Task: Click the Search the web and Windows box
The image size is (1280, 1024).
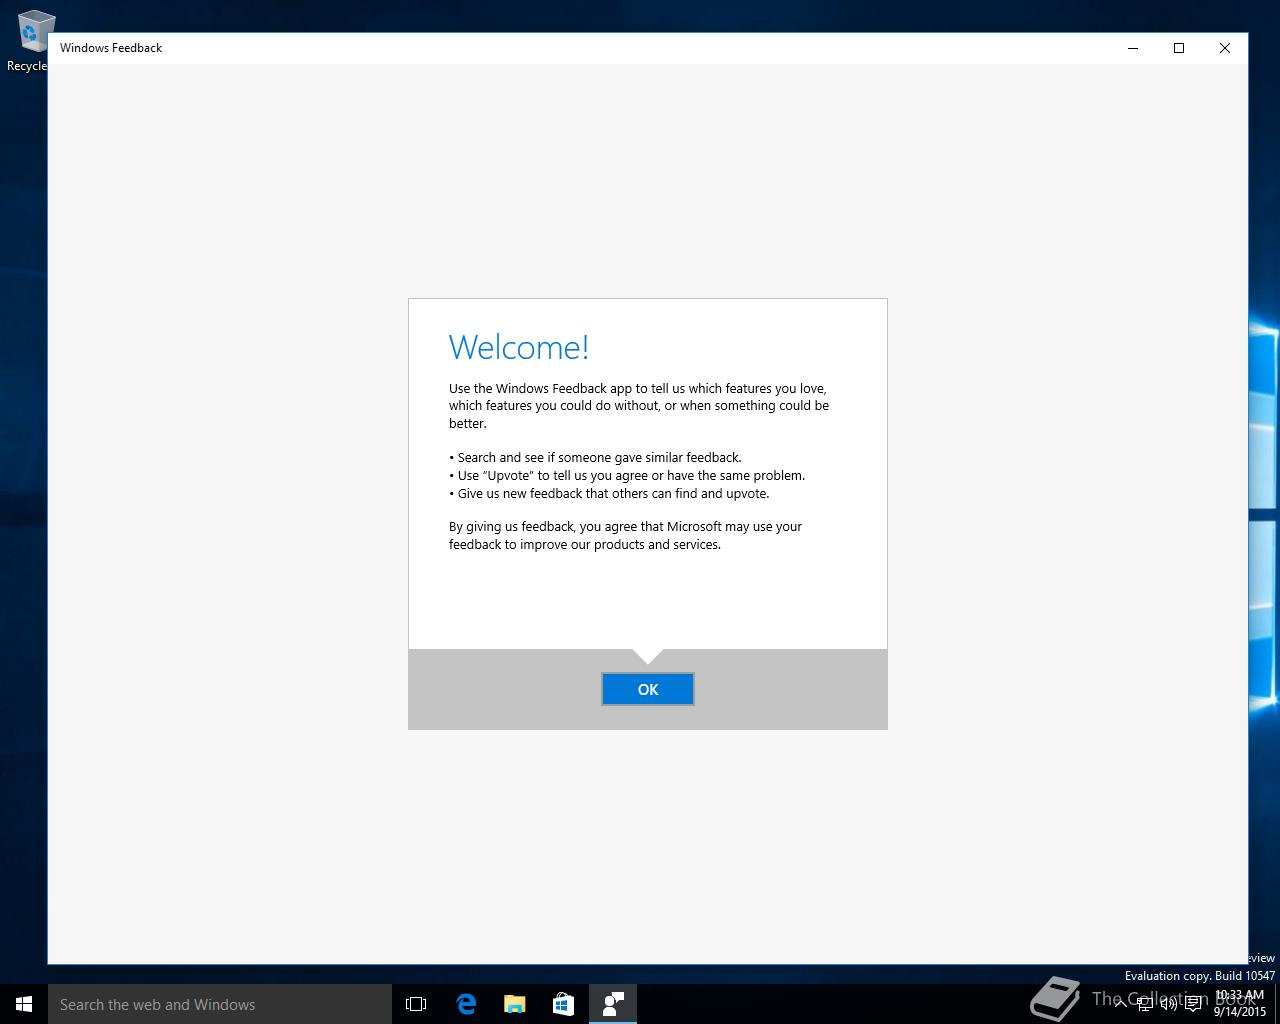Action: tap(220, 1004)
